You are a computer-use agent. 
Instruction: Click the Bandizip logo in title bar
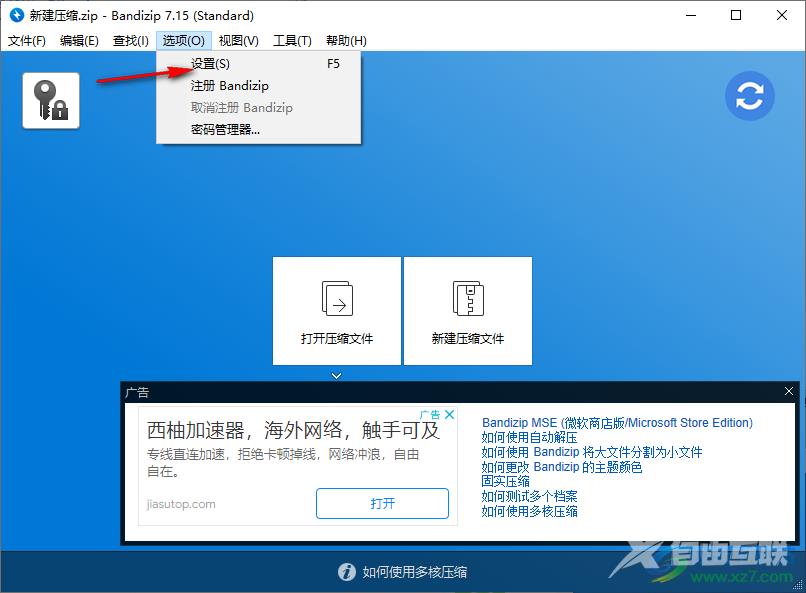(x=16, y=15)
